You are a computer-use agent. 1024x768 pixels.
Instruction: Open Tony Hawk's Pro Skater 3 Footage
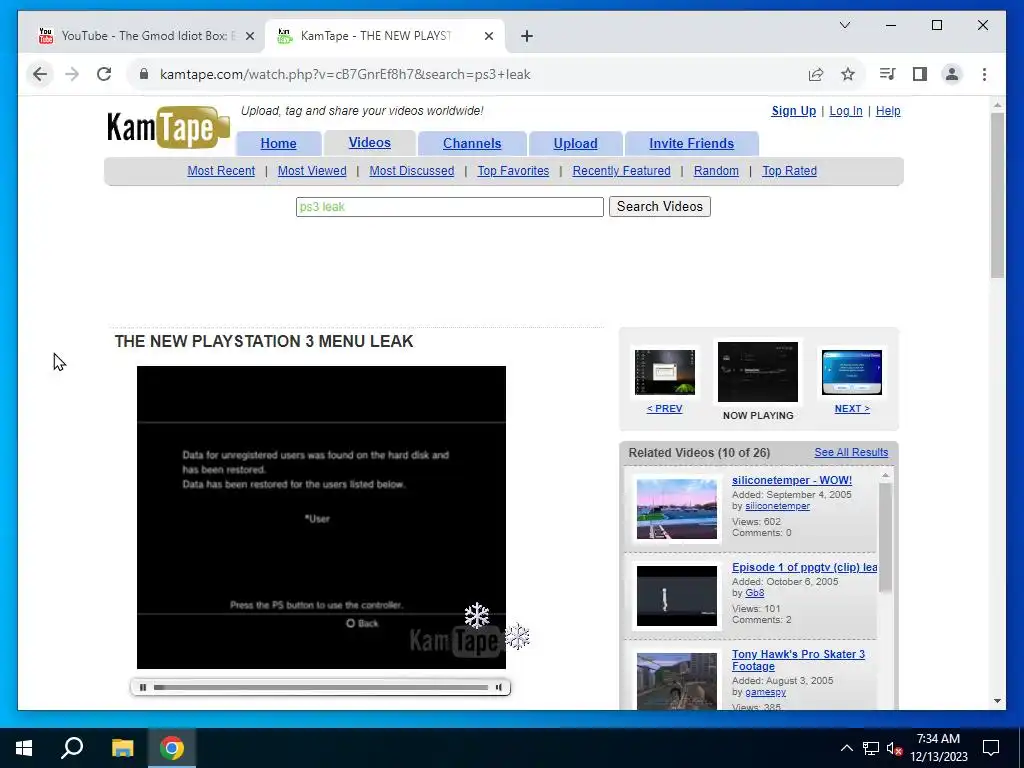click(798, 660)
